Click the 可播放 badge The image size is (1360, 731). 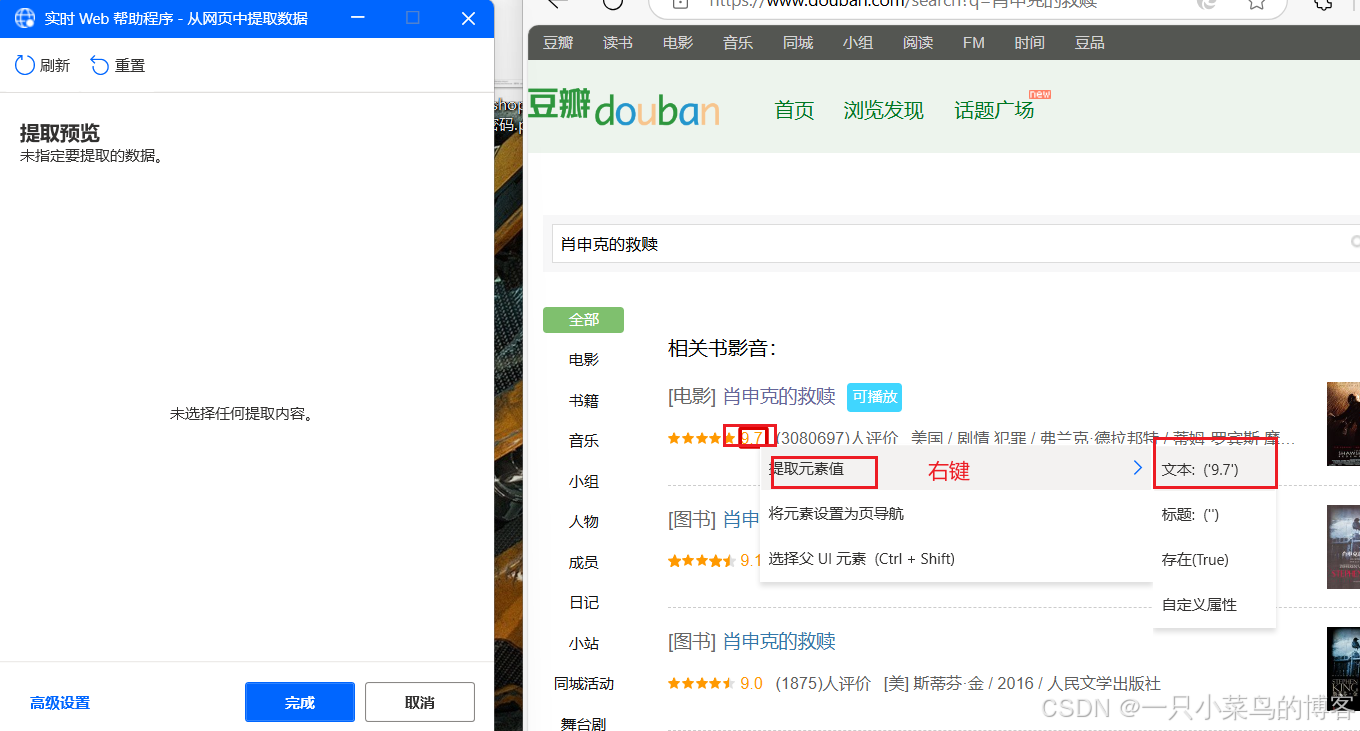tap(875, 397)
